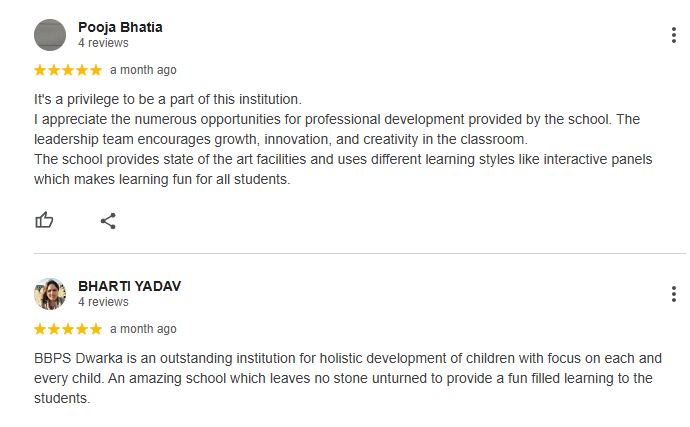Visit BHARTI YADAV's reviewer profile name
This screenshot has width=690, height=427.
click(x=129, y=286)
